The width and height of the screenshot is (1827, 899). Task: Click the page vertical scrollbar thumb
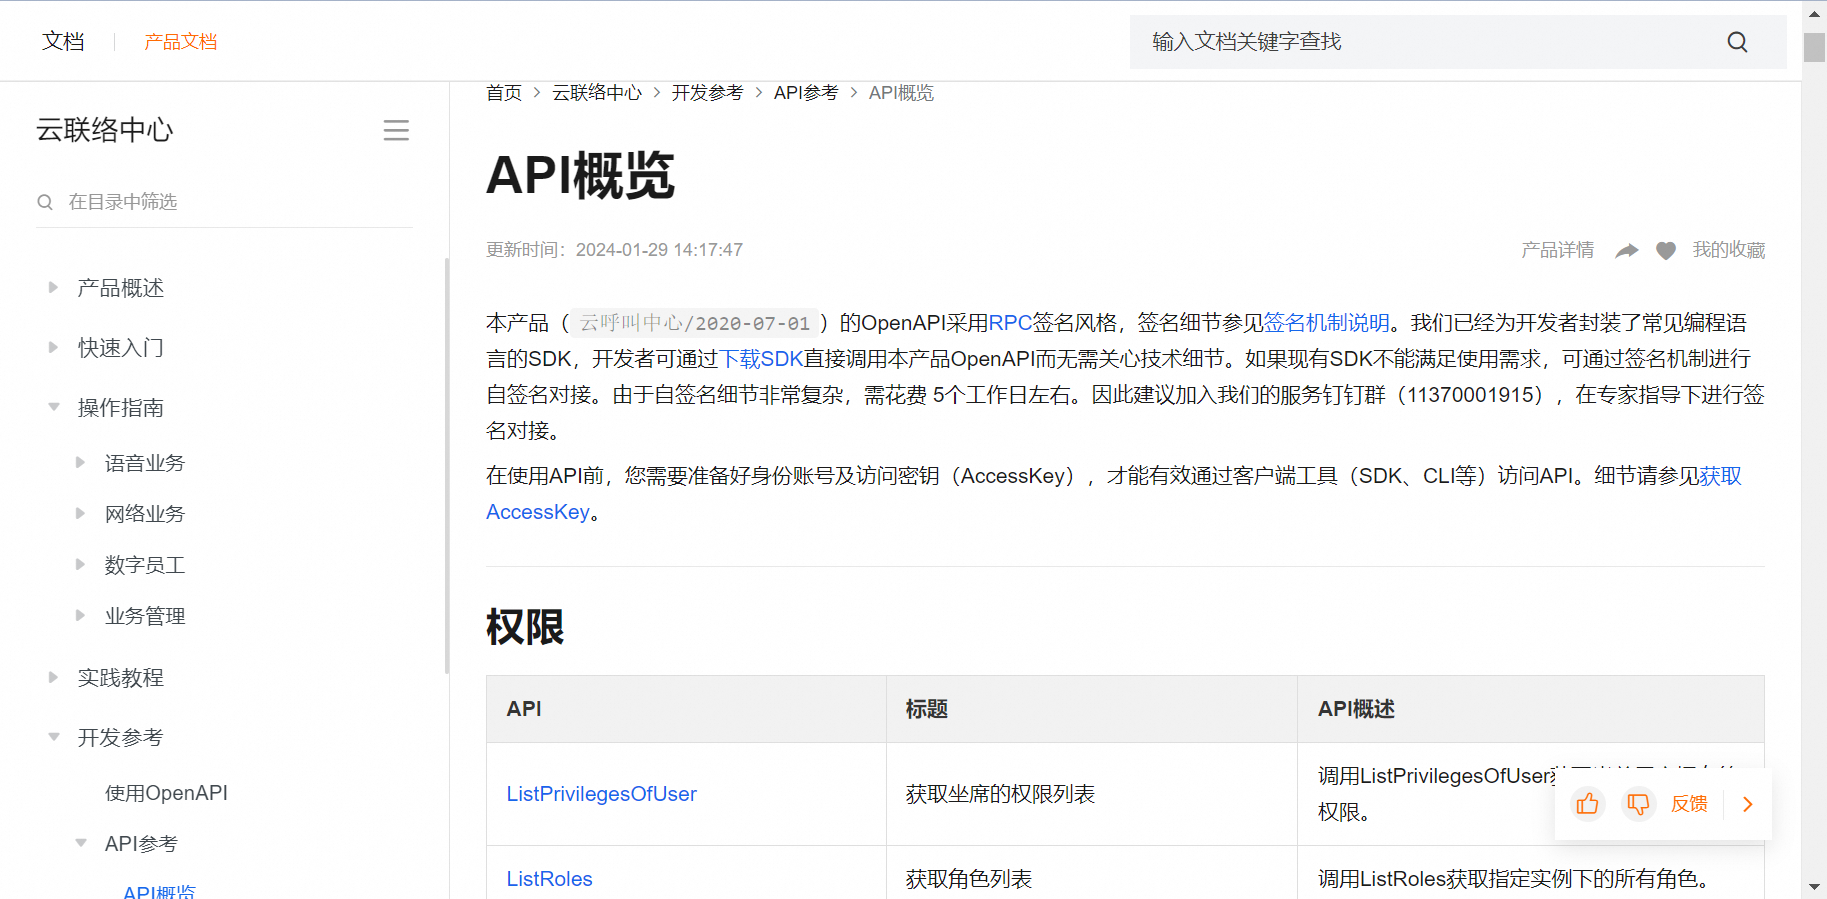[1814, 47]
